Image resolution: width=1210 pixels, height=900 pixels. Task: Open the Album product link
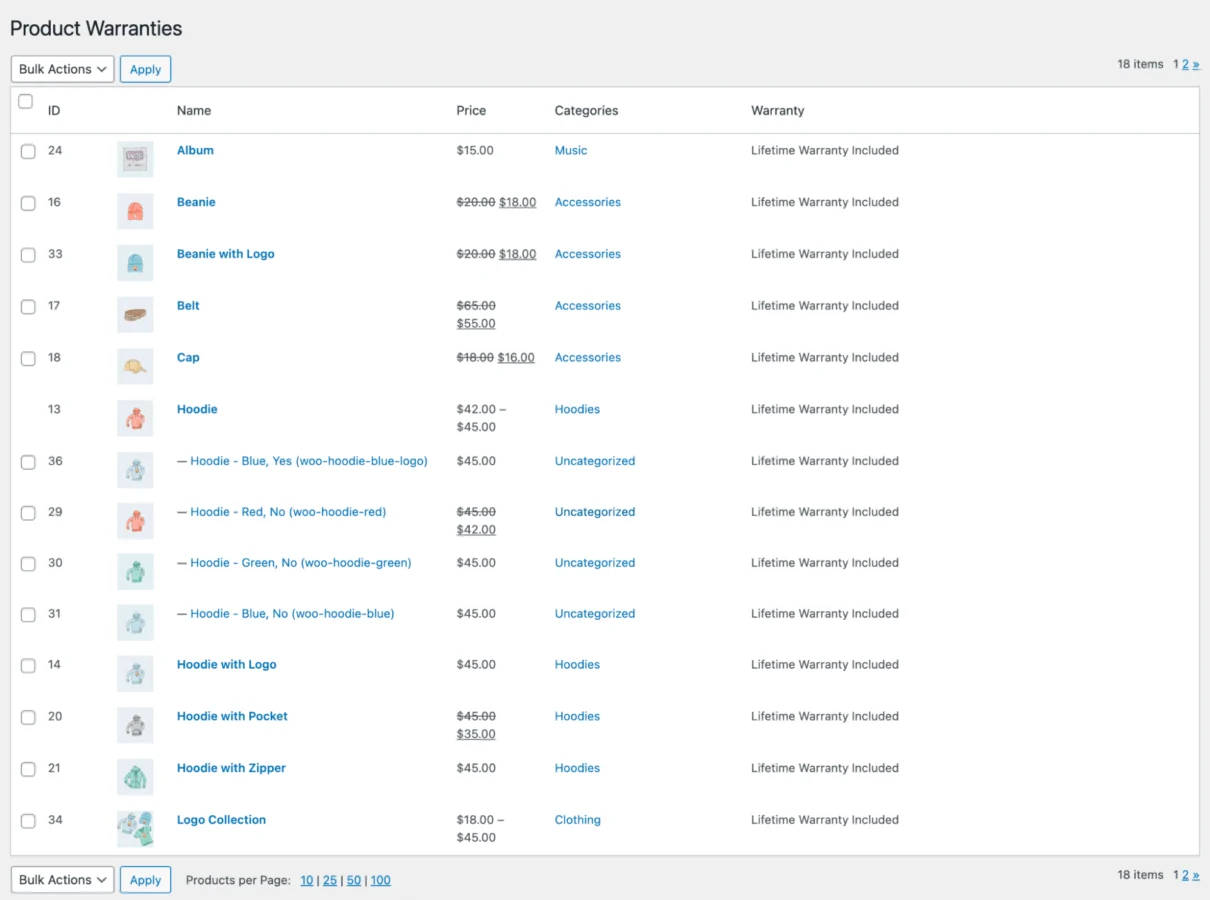pyautogui.click(x=195, y=151)
